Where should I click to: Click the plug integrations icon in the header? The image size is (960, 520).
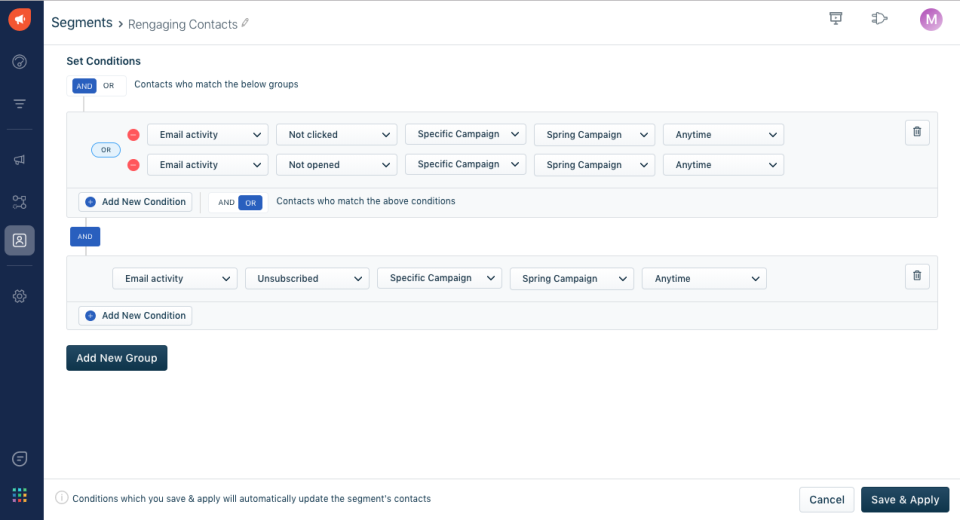pos(879,18)
